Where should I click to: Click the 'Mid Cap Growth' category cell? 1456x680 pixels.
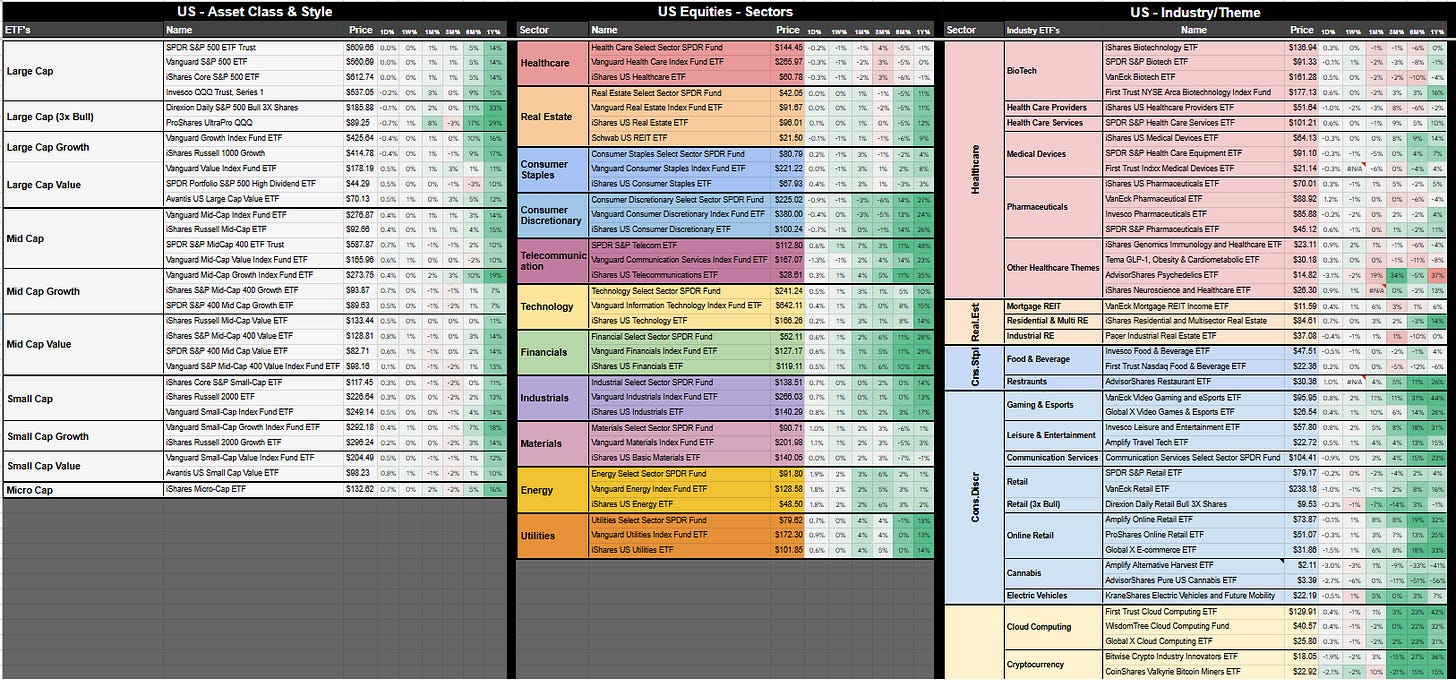point(83,291)
